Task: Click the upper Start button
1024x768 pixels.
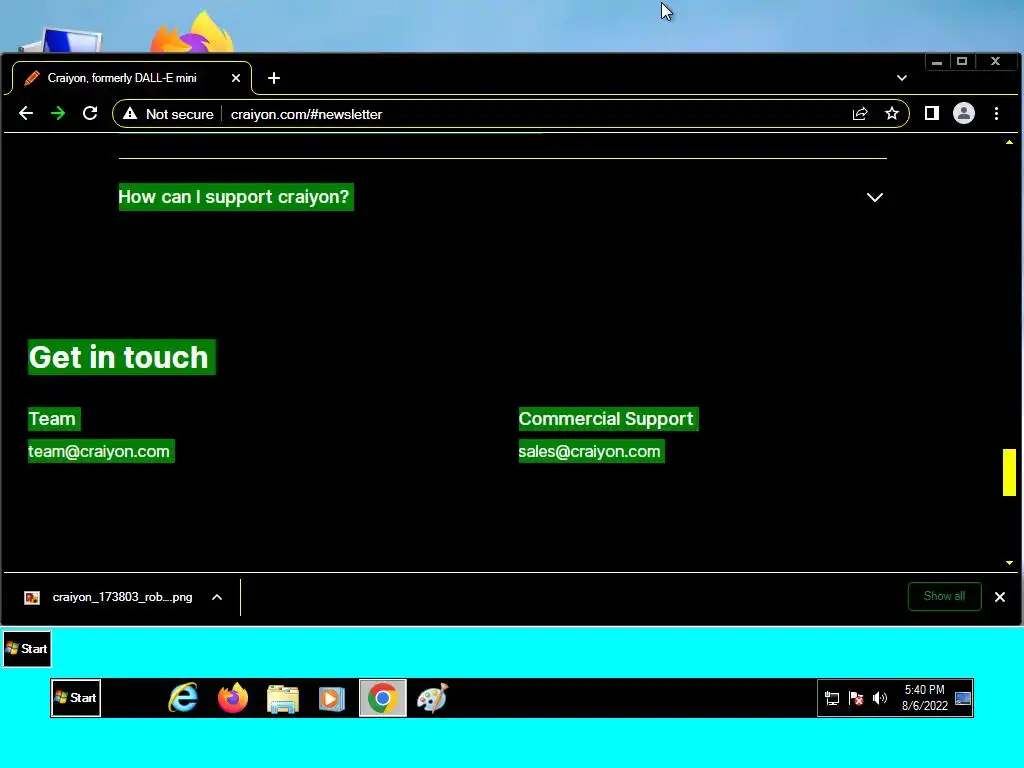Action: (27, 649)
